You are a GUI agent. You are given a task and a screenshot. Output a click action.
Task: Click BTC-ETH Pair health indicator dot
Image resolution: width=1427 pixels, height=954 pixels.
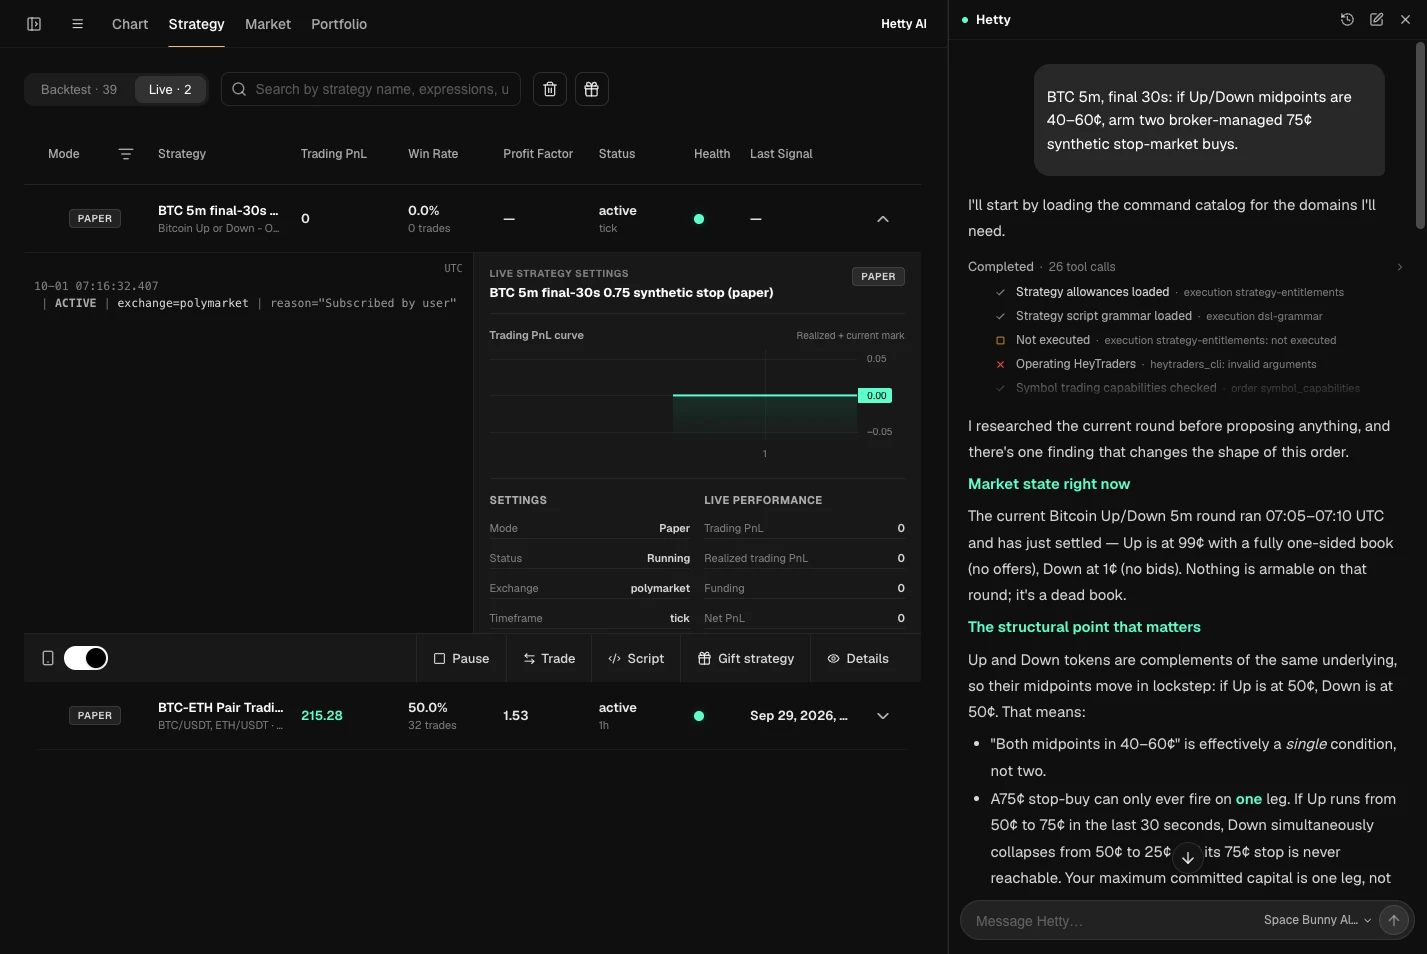[699, 716]
